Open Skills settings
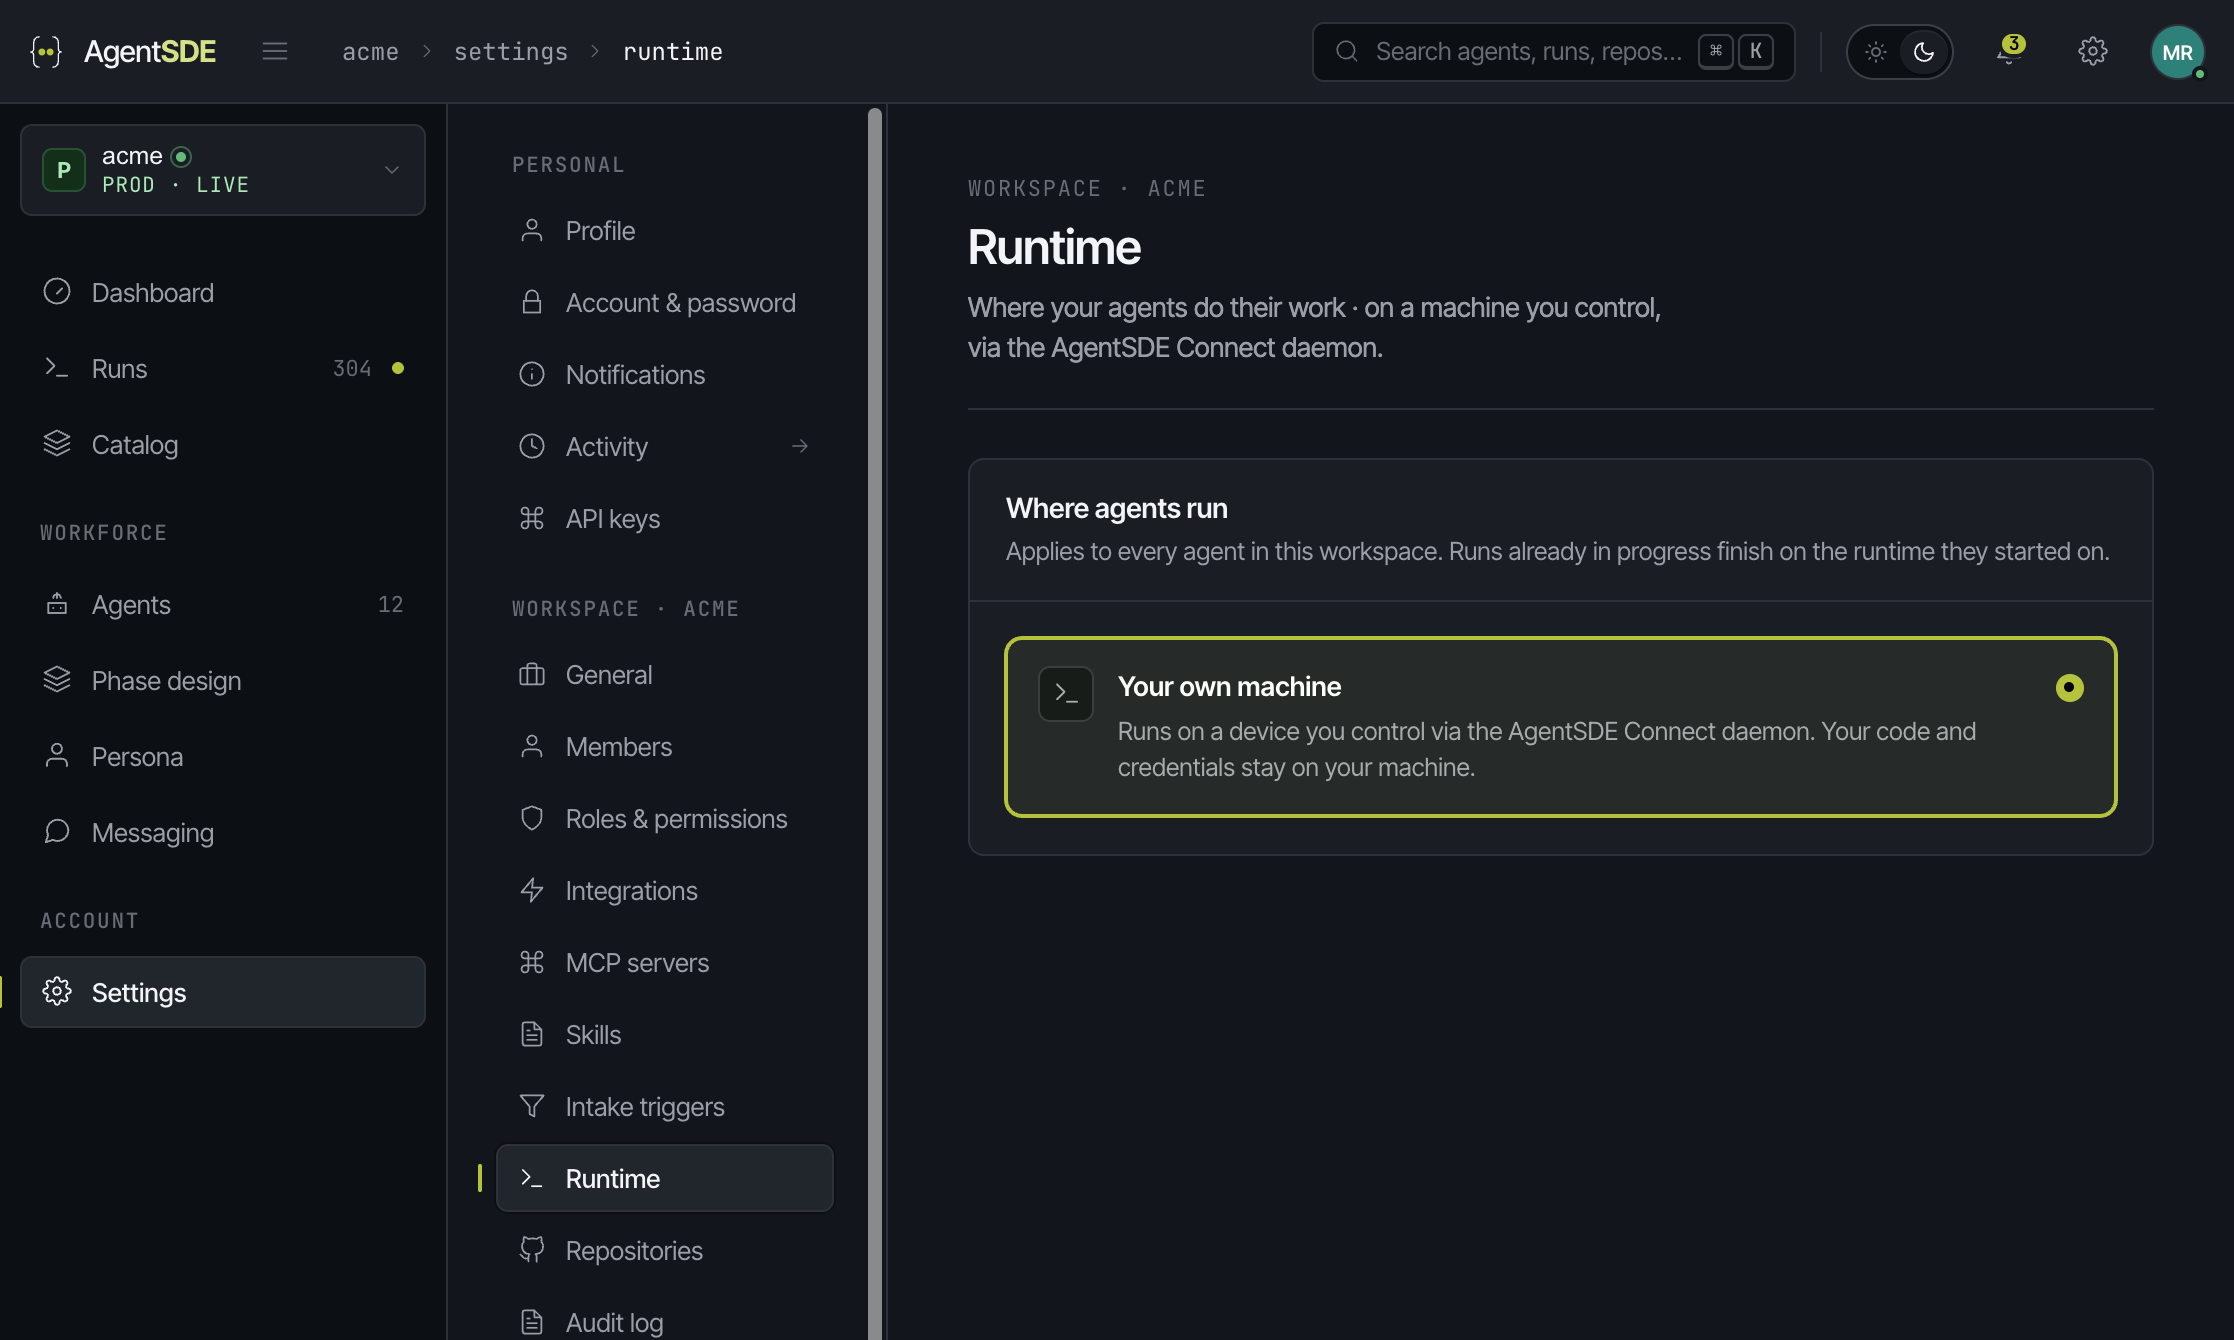 (665, 1035)
